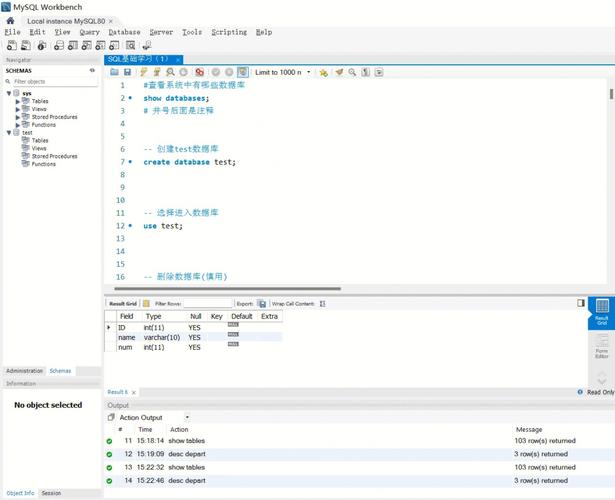Create a new schema using toolbar icon
The width and height of the screenshot is (615, 500).
pyautogui.click(x=59, y=45)
